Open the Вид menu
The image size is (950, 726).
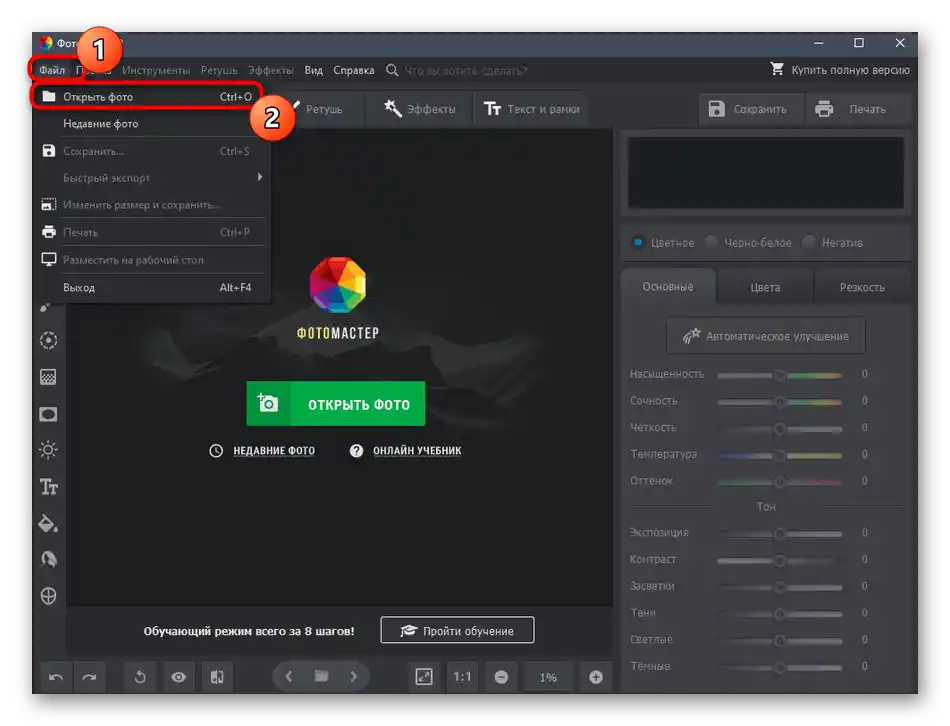313,70
